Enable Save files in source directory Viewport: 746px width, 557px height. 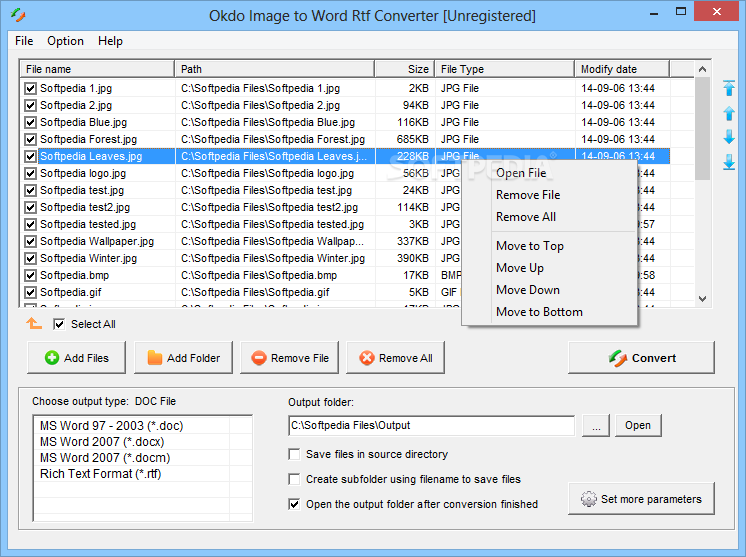coord(294,454)
